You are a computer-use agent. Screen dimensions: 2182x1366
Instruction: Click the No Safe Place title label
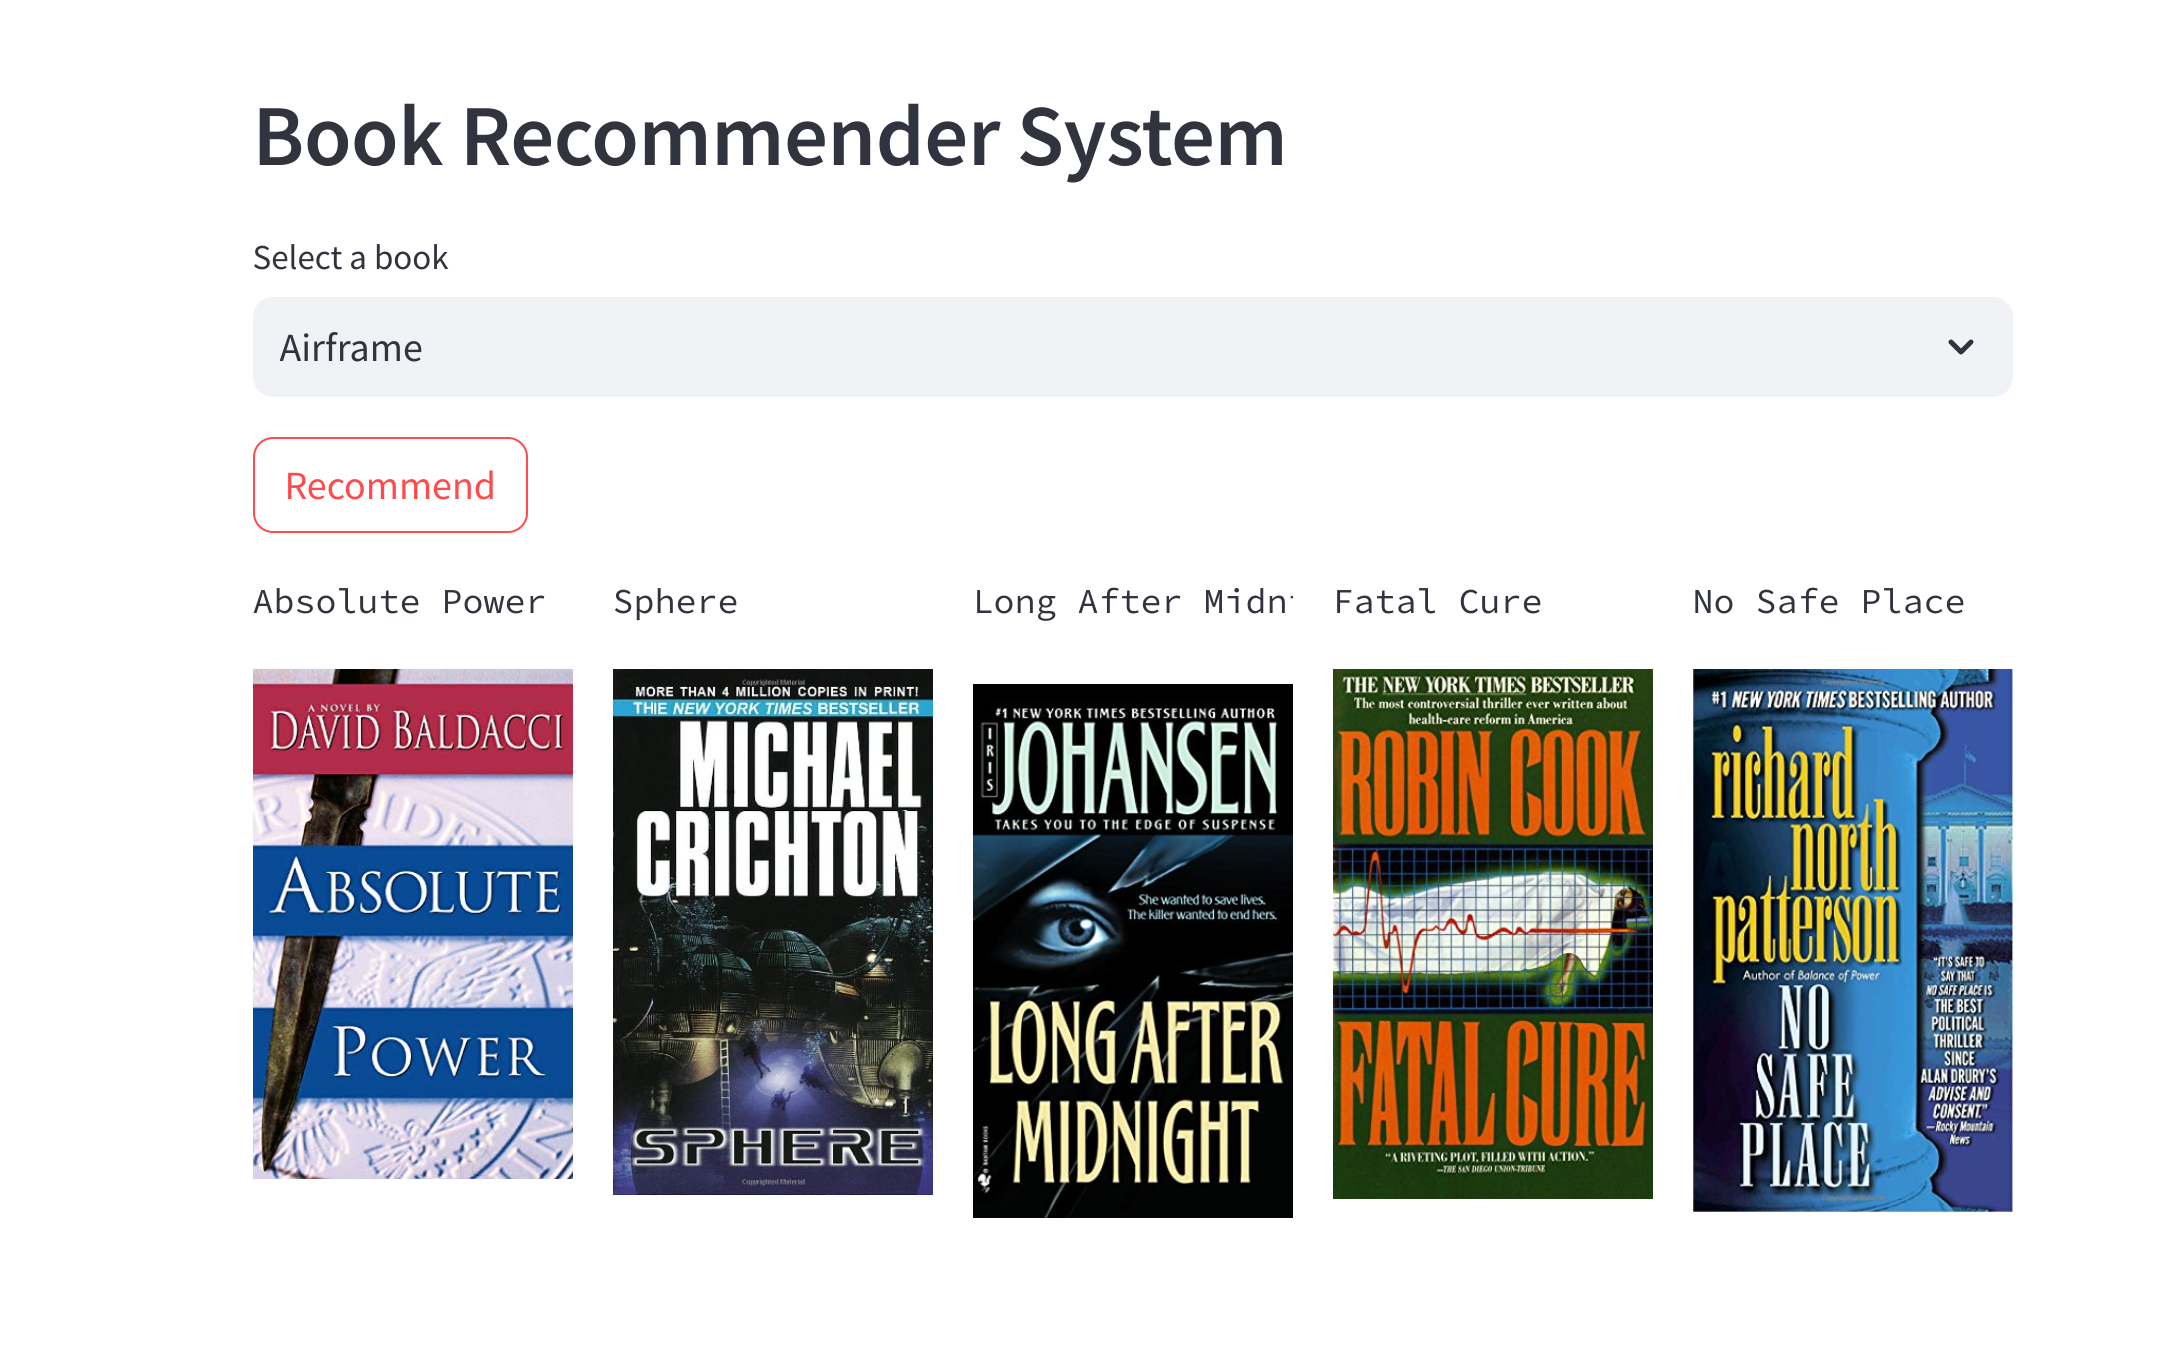click(1829, 602)
